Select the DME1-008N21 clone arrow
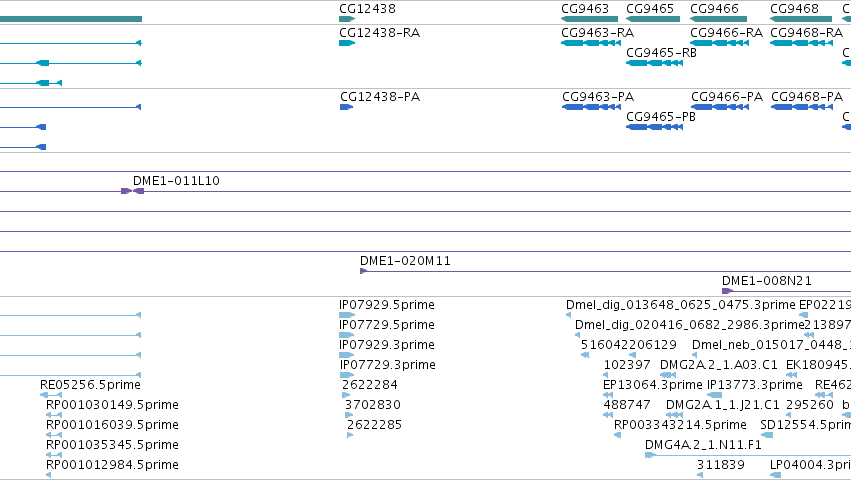Image resolution: width=851 pixels, height=480 pixels. 727,291
